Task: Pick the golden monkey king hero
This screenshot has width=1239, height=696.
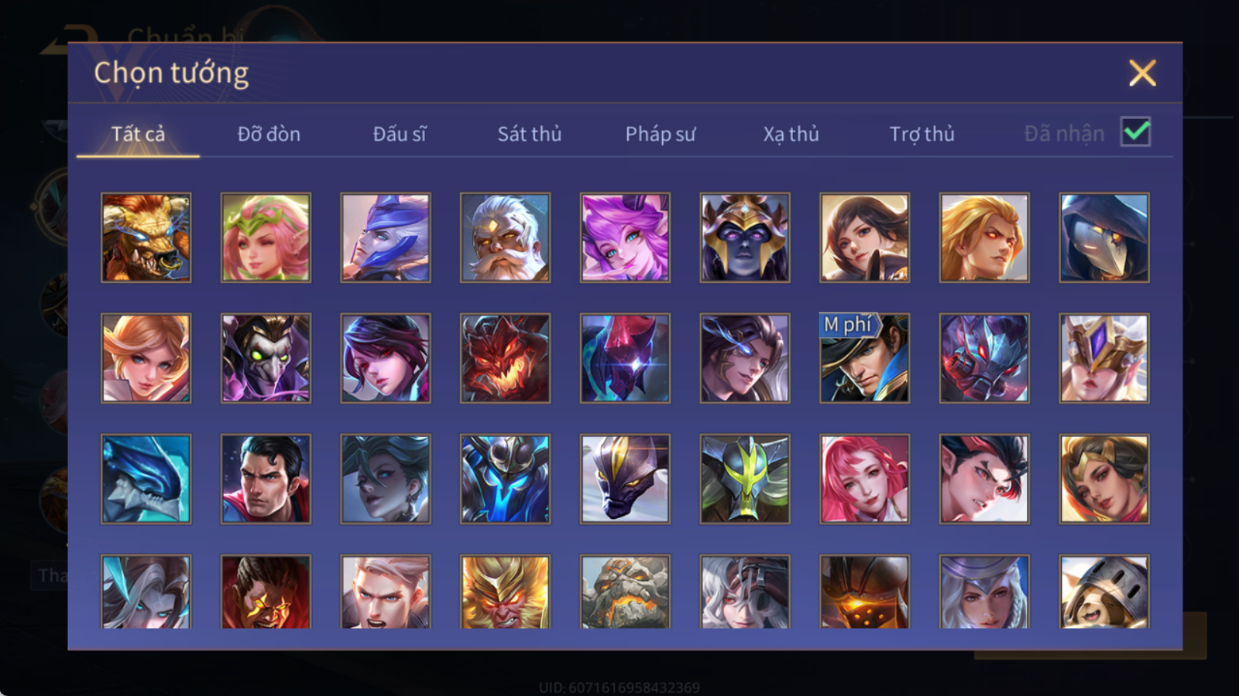Action: [505, 592]
